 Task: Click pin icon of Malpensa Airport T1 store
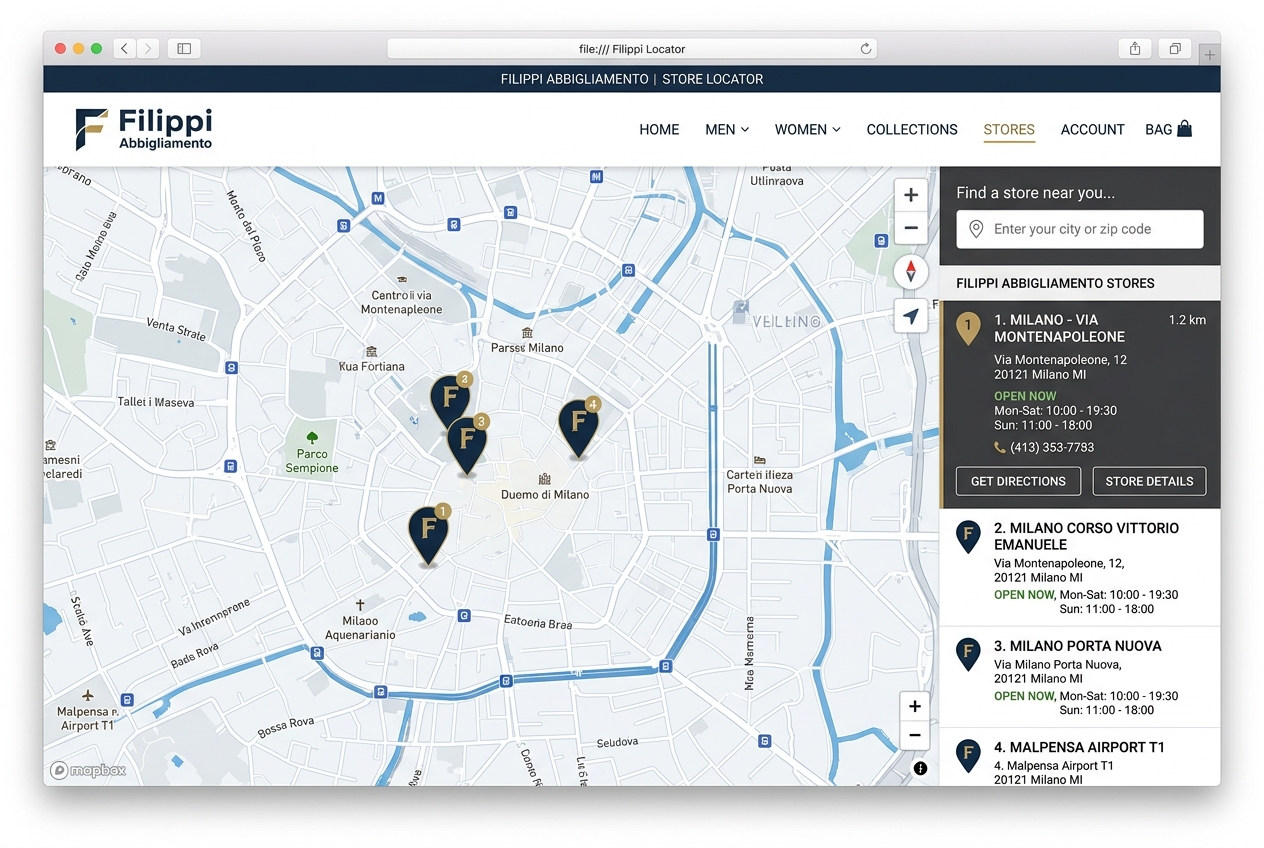pyautogui.click(x=968, y=756)
